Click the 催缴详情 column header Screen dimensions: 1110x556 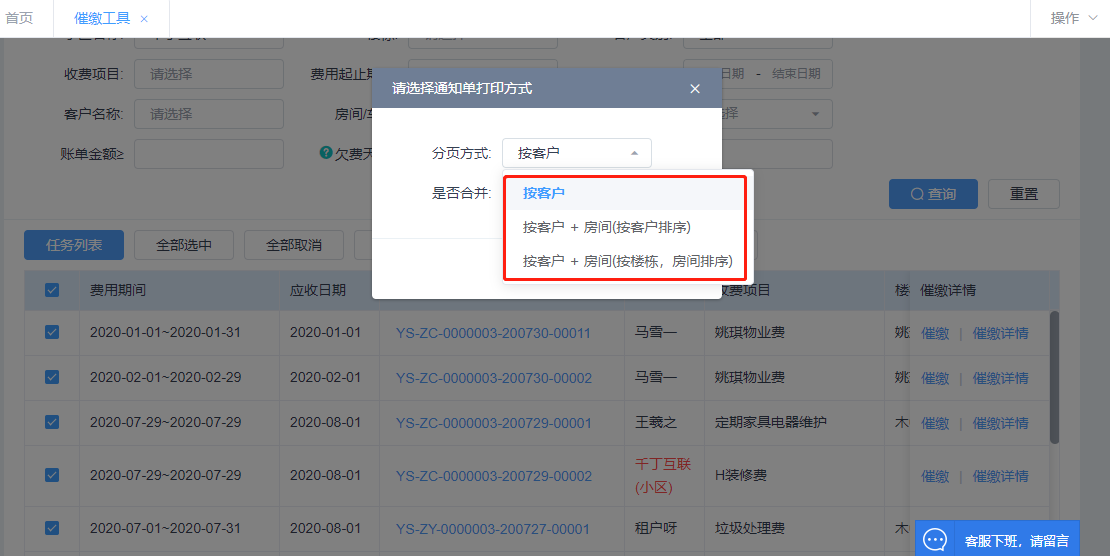(x=948, y=290)
